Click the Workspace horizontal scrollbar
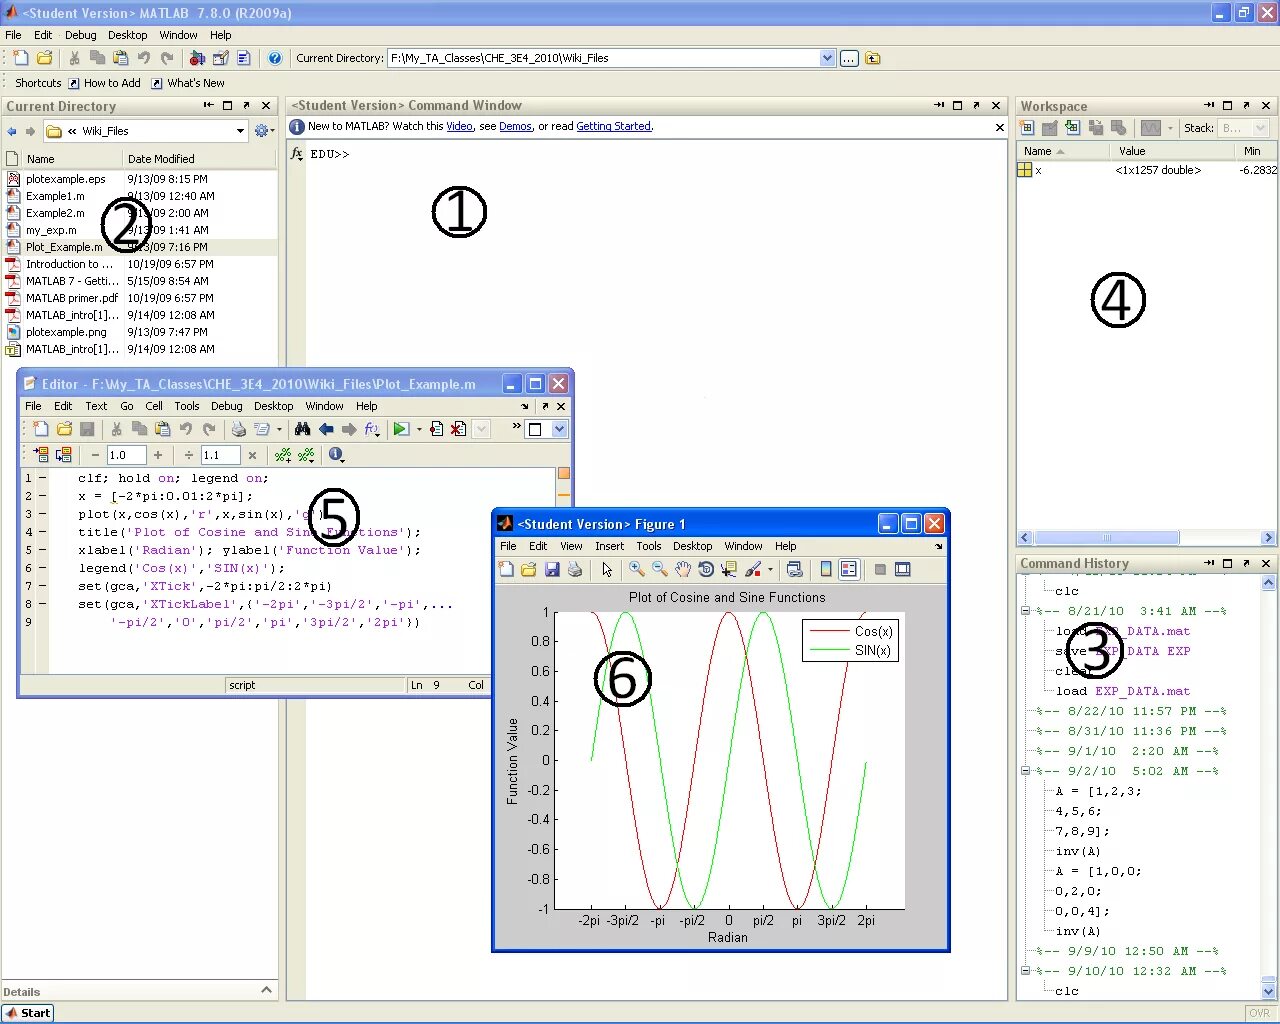Image resolution: width=1280 pixels, height=1024 pixels. (x=1104, y=538)
